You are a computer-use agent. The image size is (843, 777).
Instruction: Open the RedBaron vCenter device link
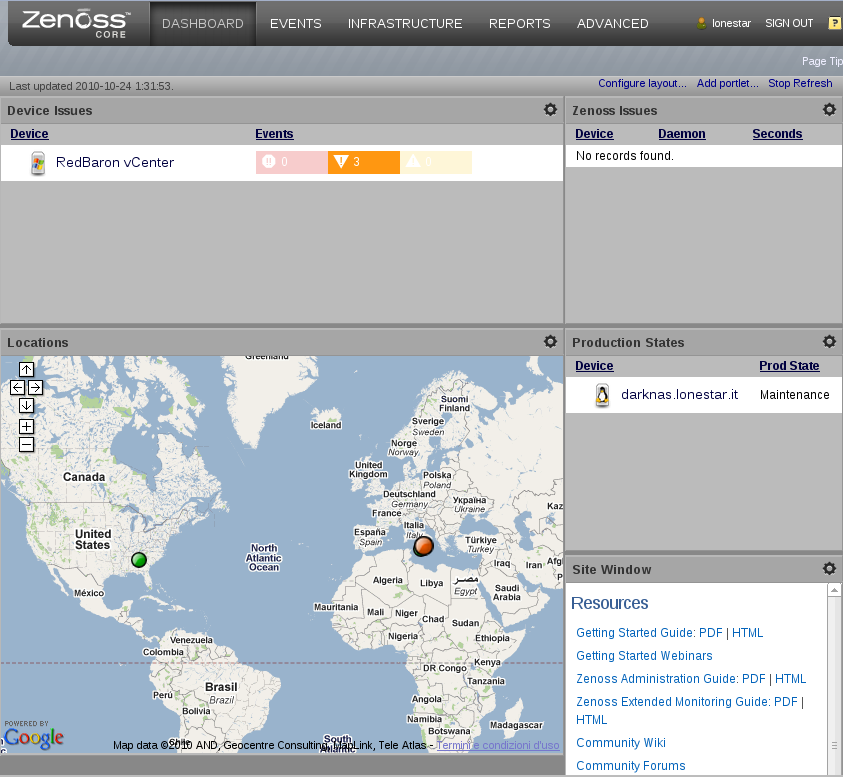(115, 162)
